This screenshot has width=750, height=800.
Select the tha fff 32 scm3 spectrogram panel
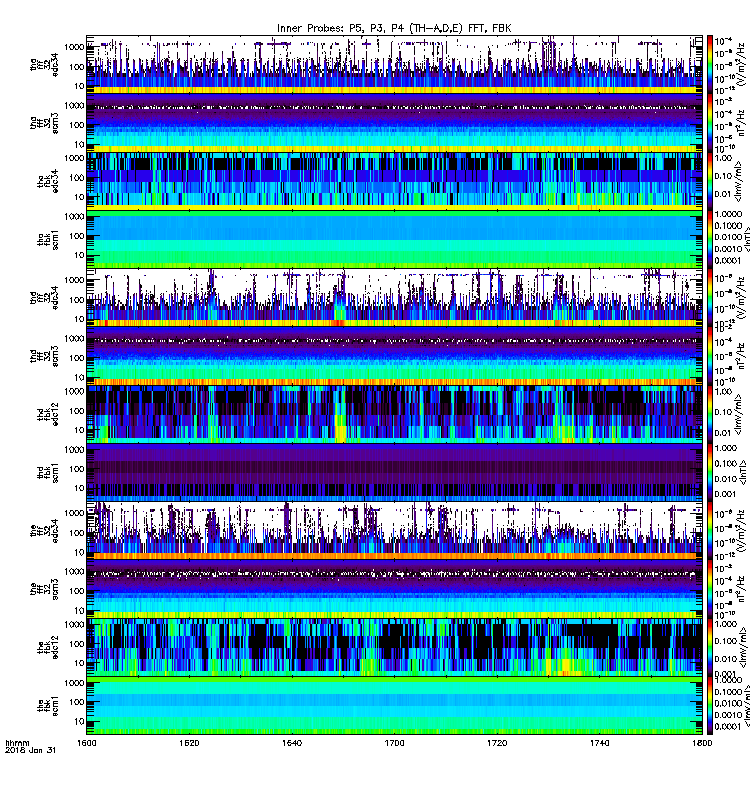pos(394,123)
